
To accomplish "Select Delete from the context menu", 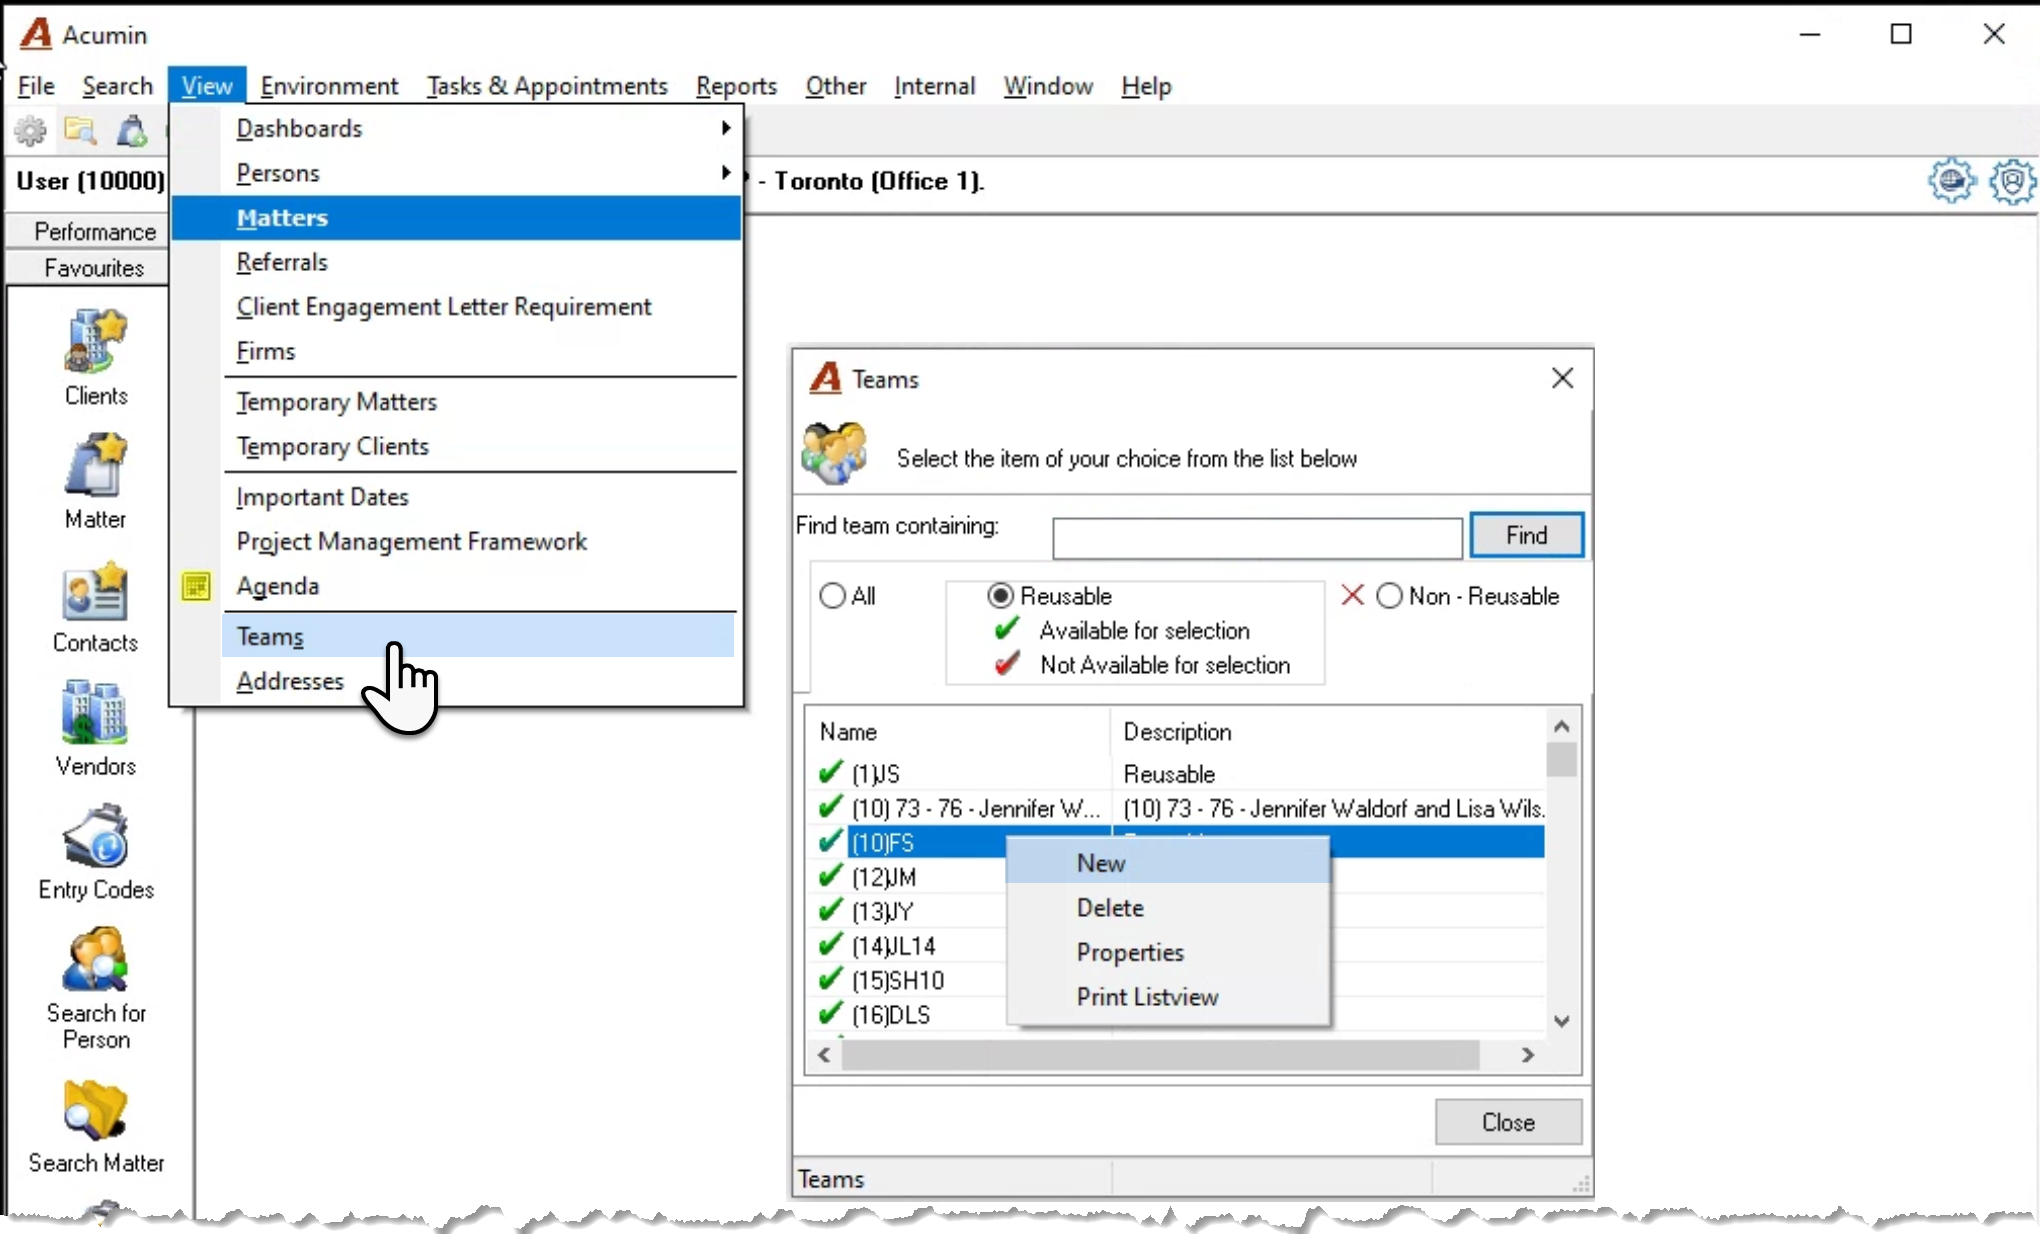I will pyautogui.click(x=1168, y=908).
